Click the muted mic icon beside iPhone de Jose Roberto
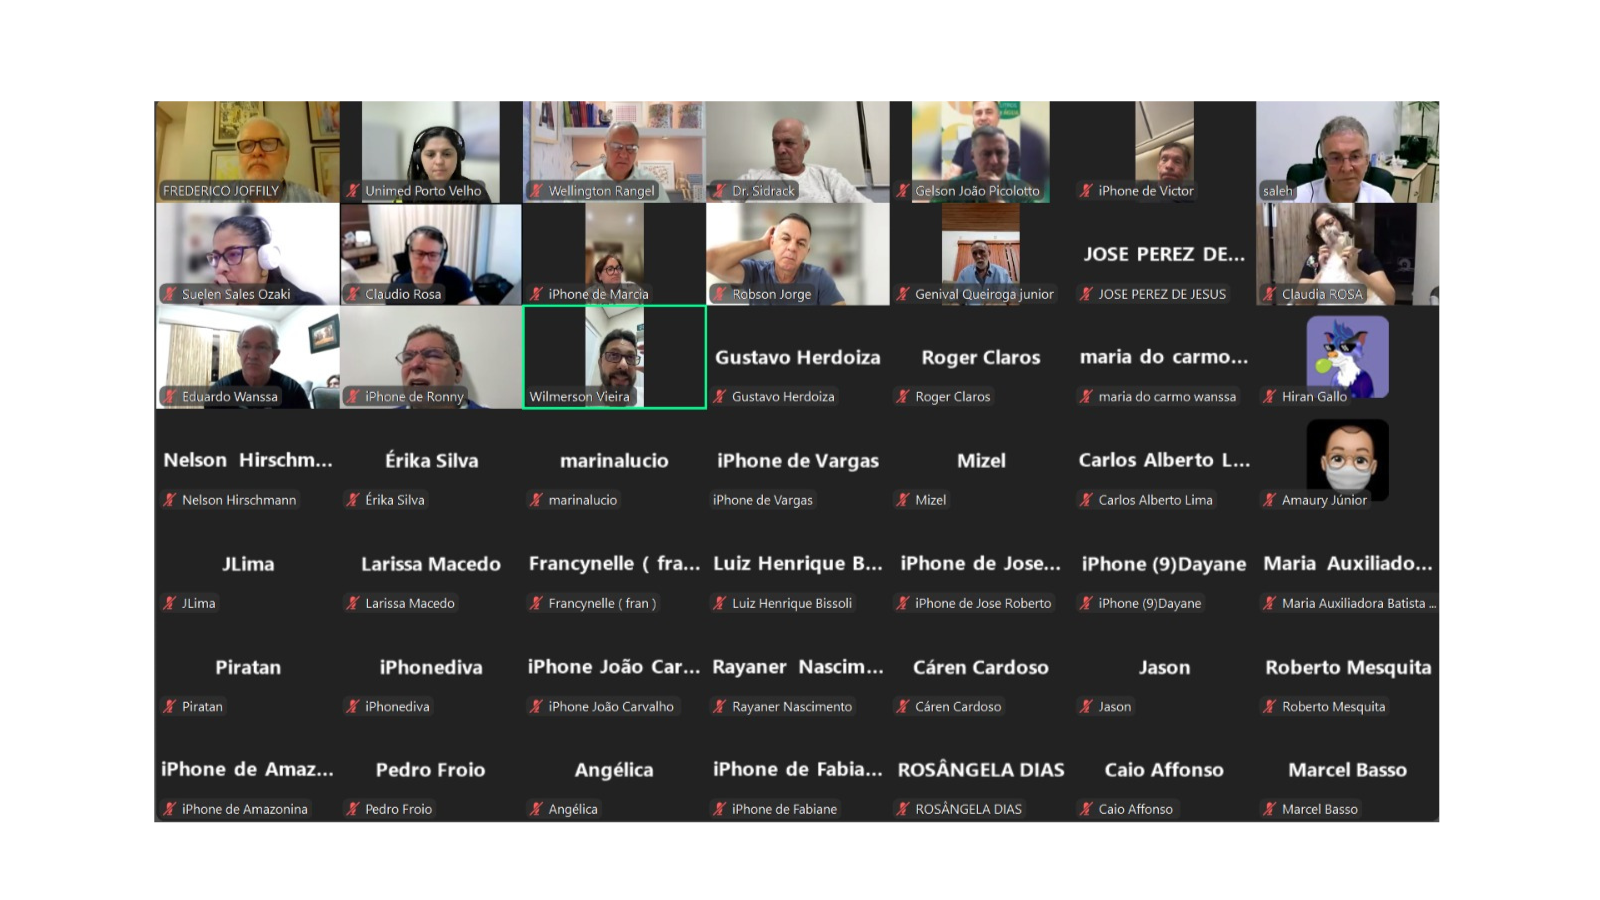 coord(903,603)
